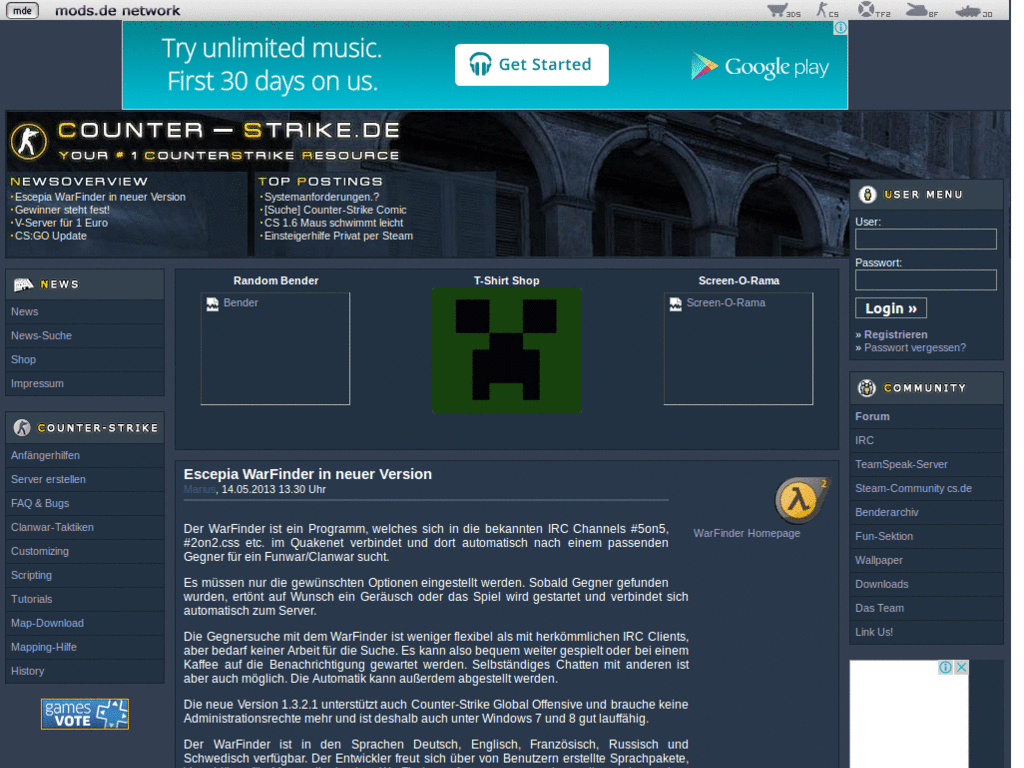This screenshot has width=1024, height=768.
Task: Open the CS game icon in top bar
Action: (x=827, y=10)
